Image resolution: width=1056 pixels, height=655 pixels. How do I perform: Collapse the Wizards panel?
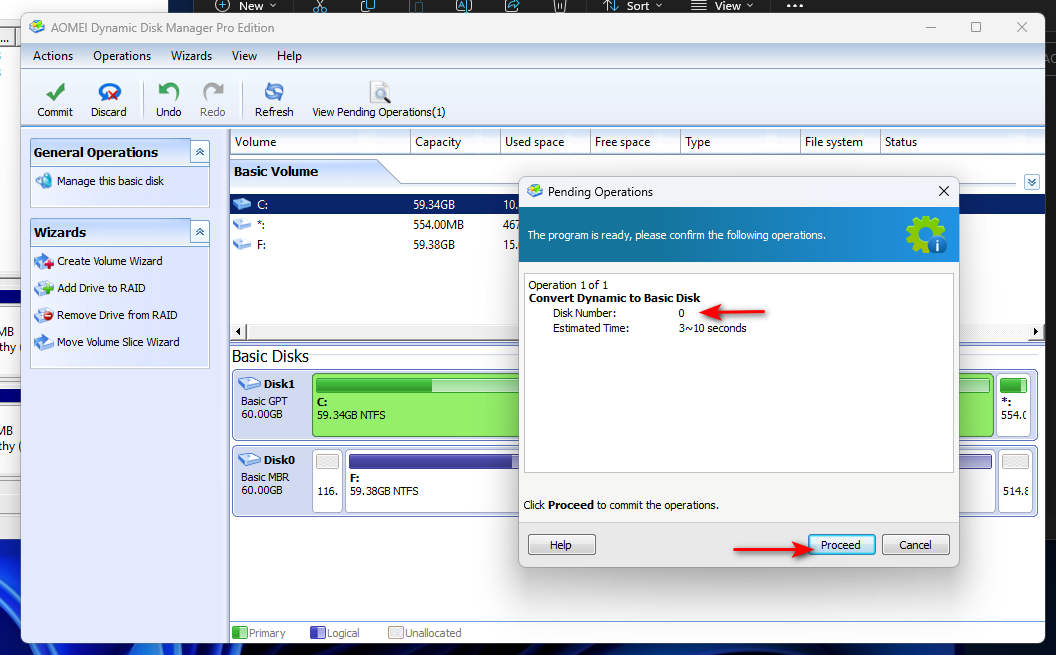pyautogui.click(x=200, y=232)
